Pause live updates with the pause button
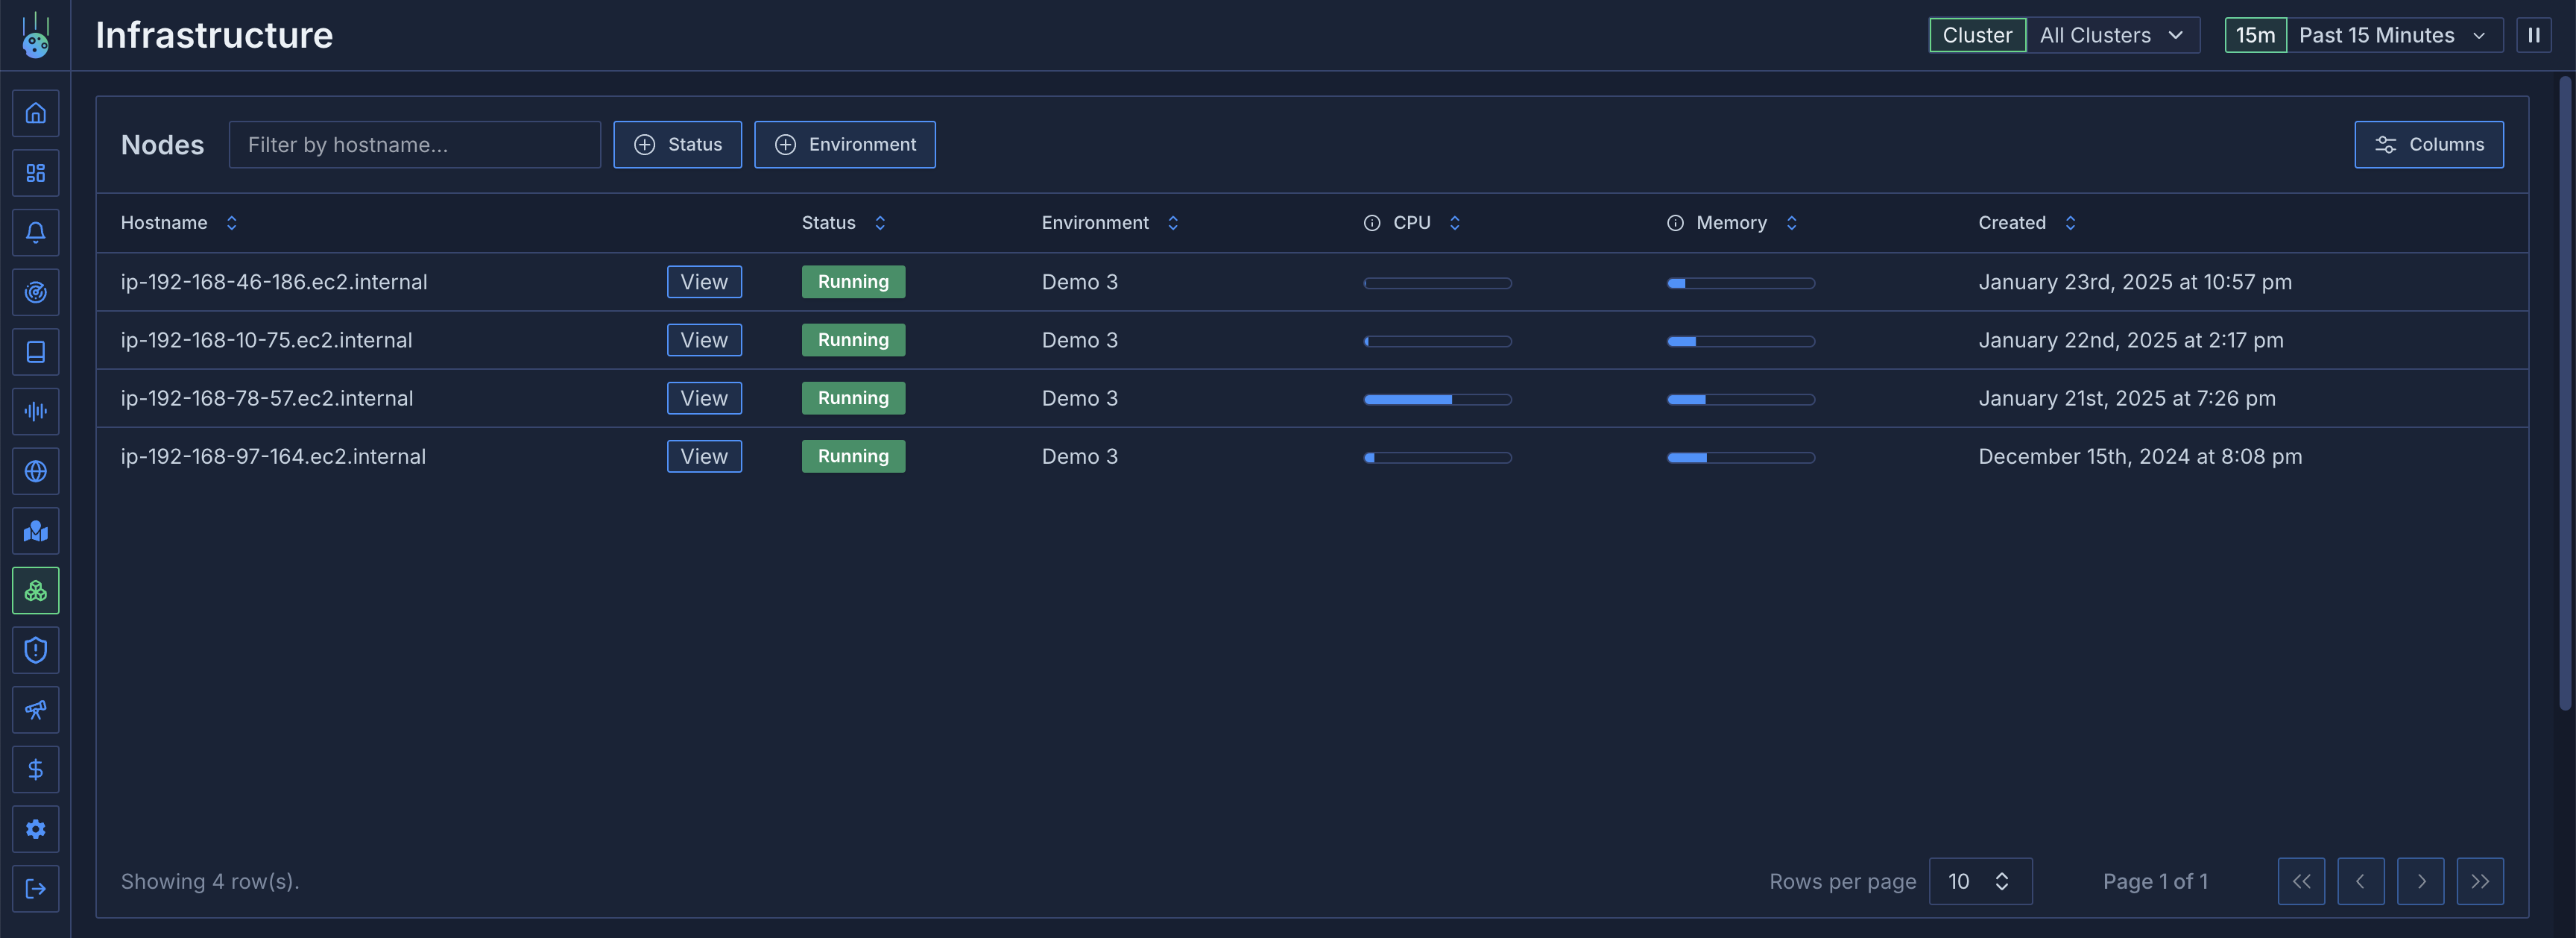 [2533, 35]
